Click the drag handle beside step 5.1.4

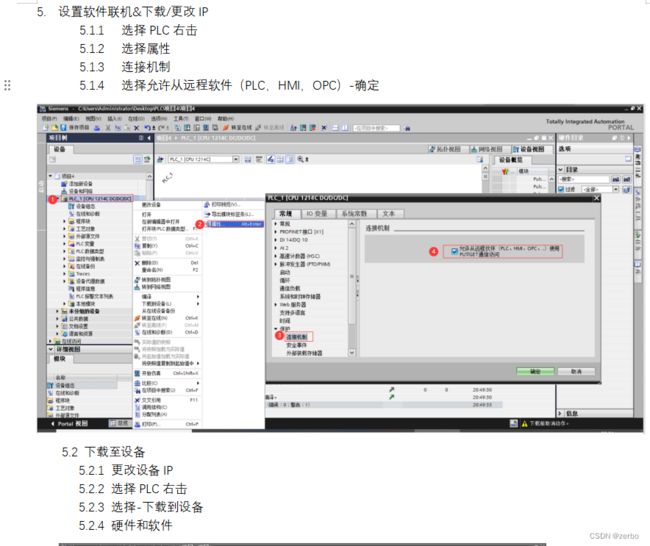tap(7, 85)
